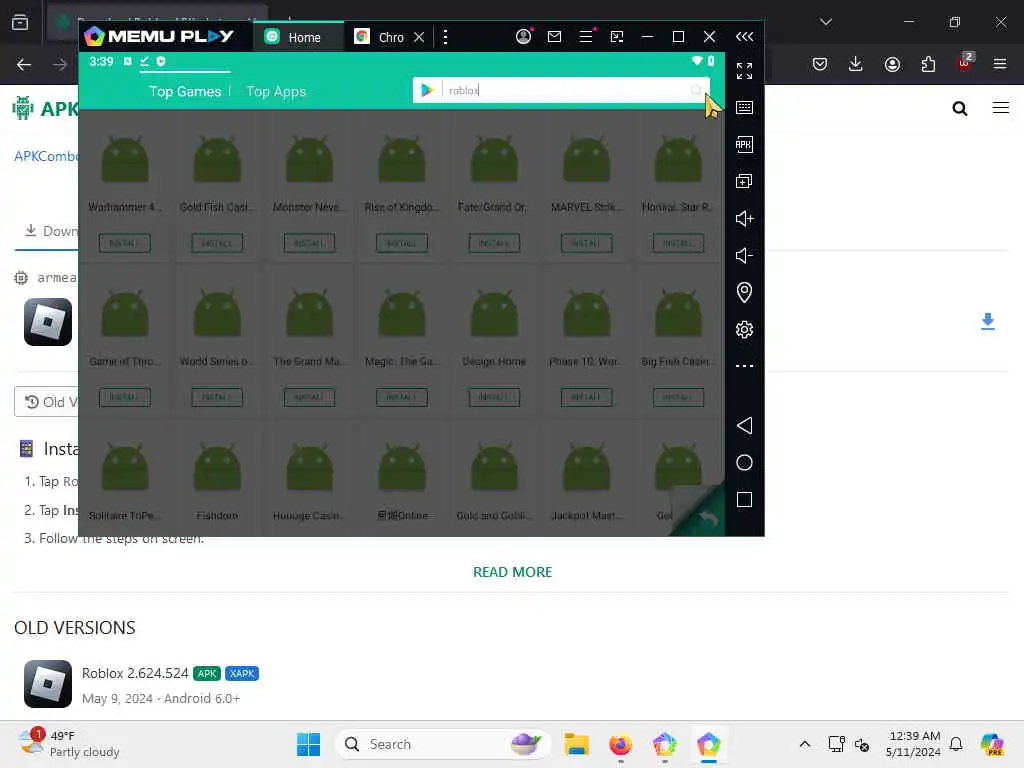The image size is (1024, 768).
Task: Click the roblox search input field
Action: [x=564, y=90]
